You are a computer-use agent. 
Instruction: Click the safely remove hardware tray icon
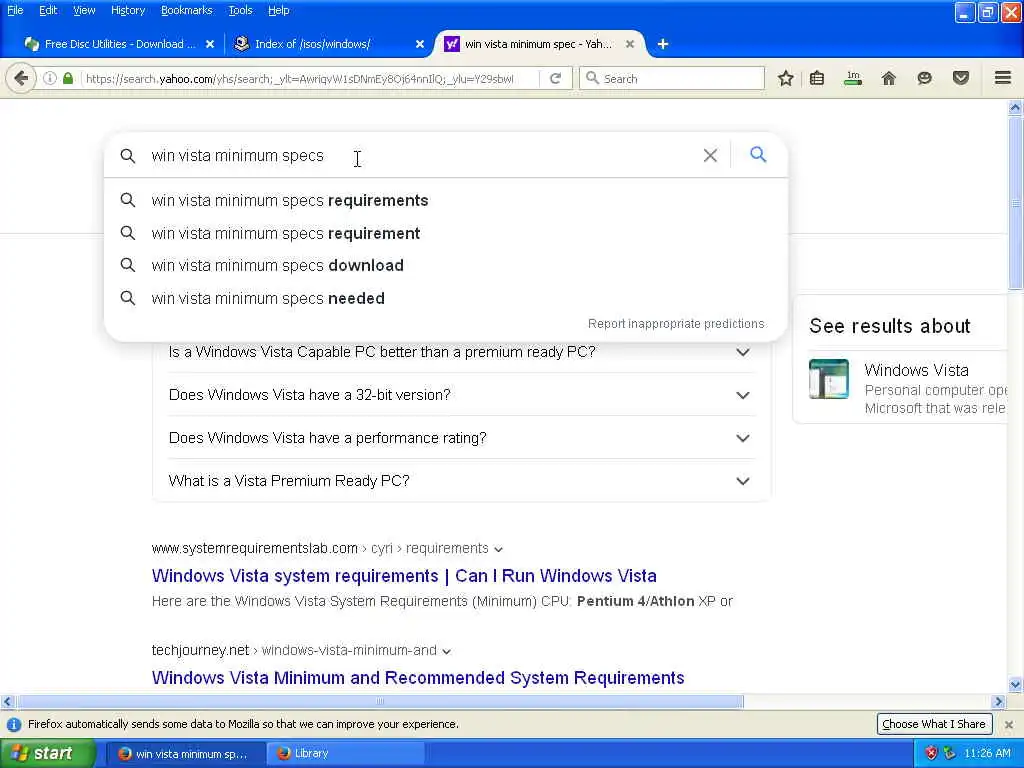(950, 753)
